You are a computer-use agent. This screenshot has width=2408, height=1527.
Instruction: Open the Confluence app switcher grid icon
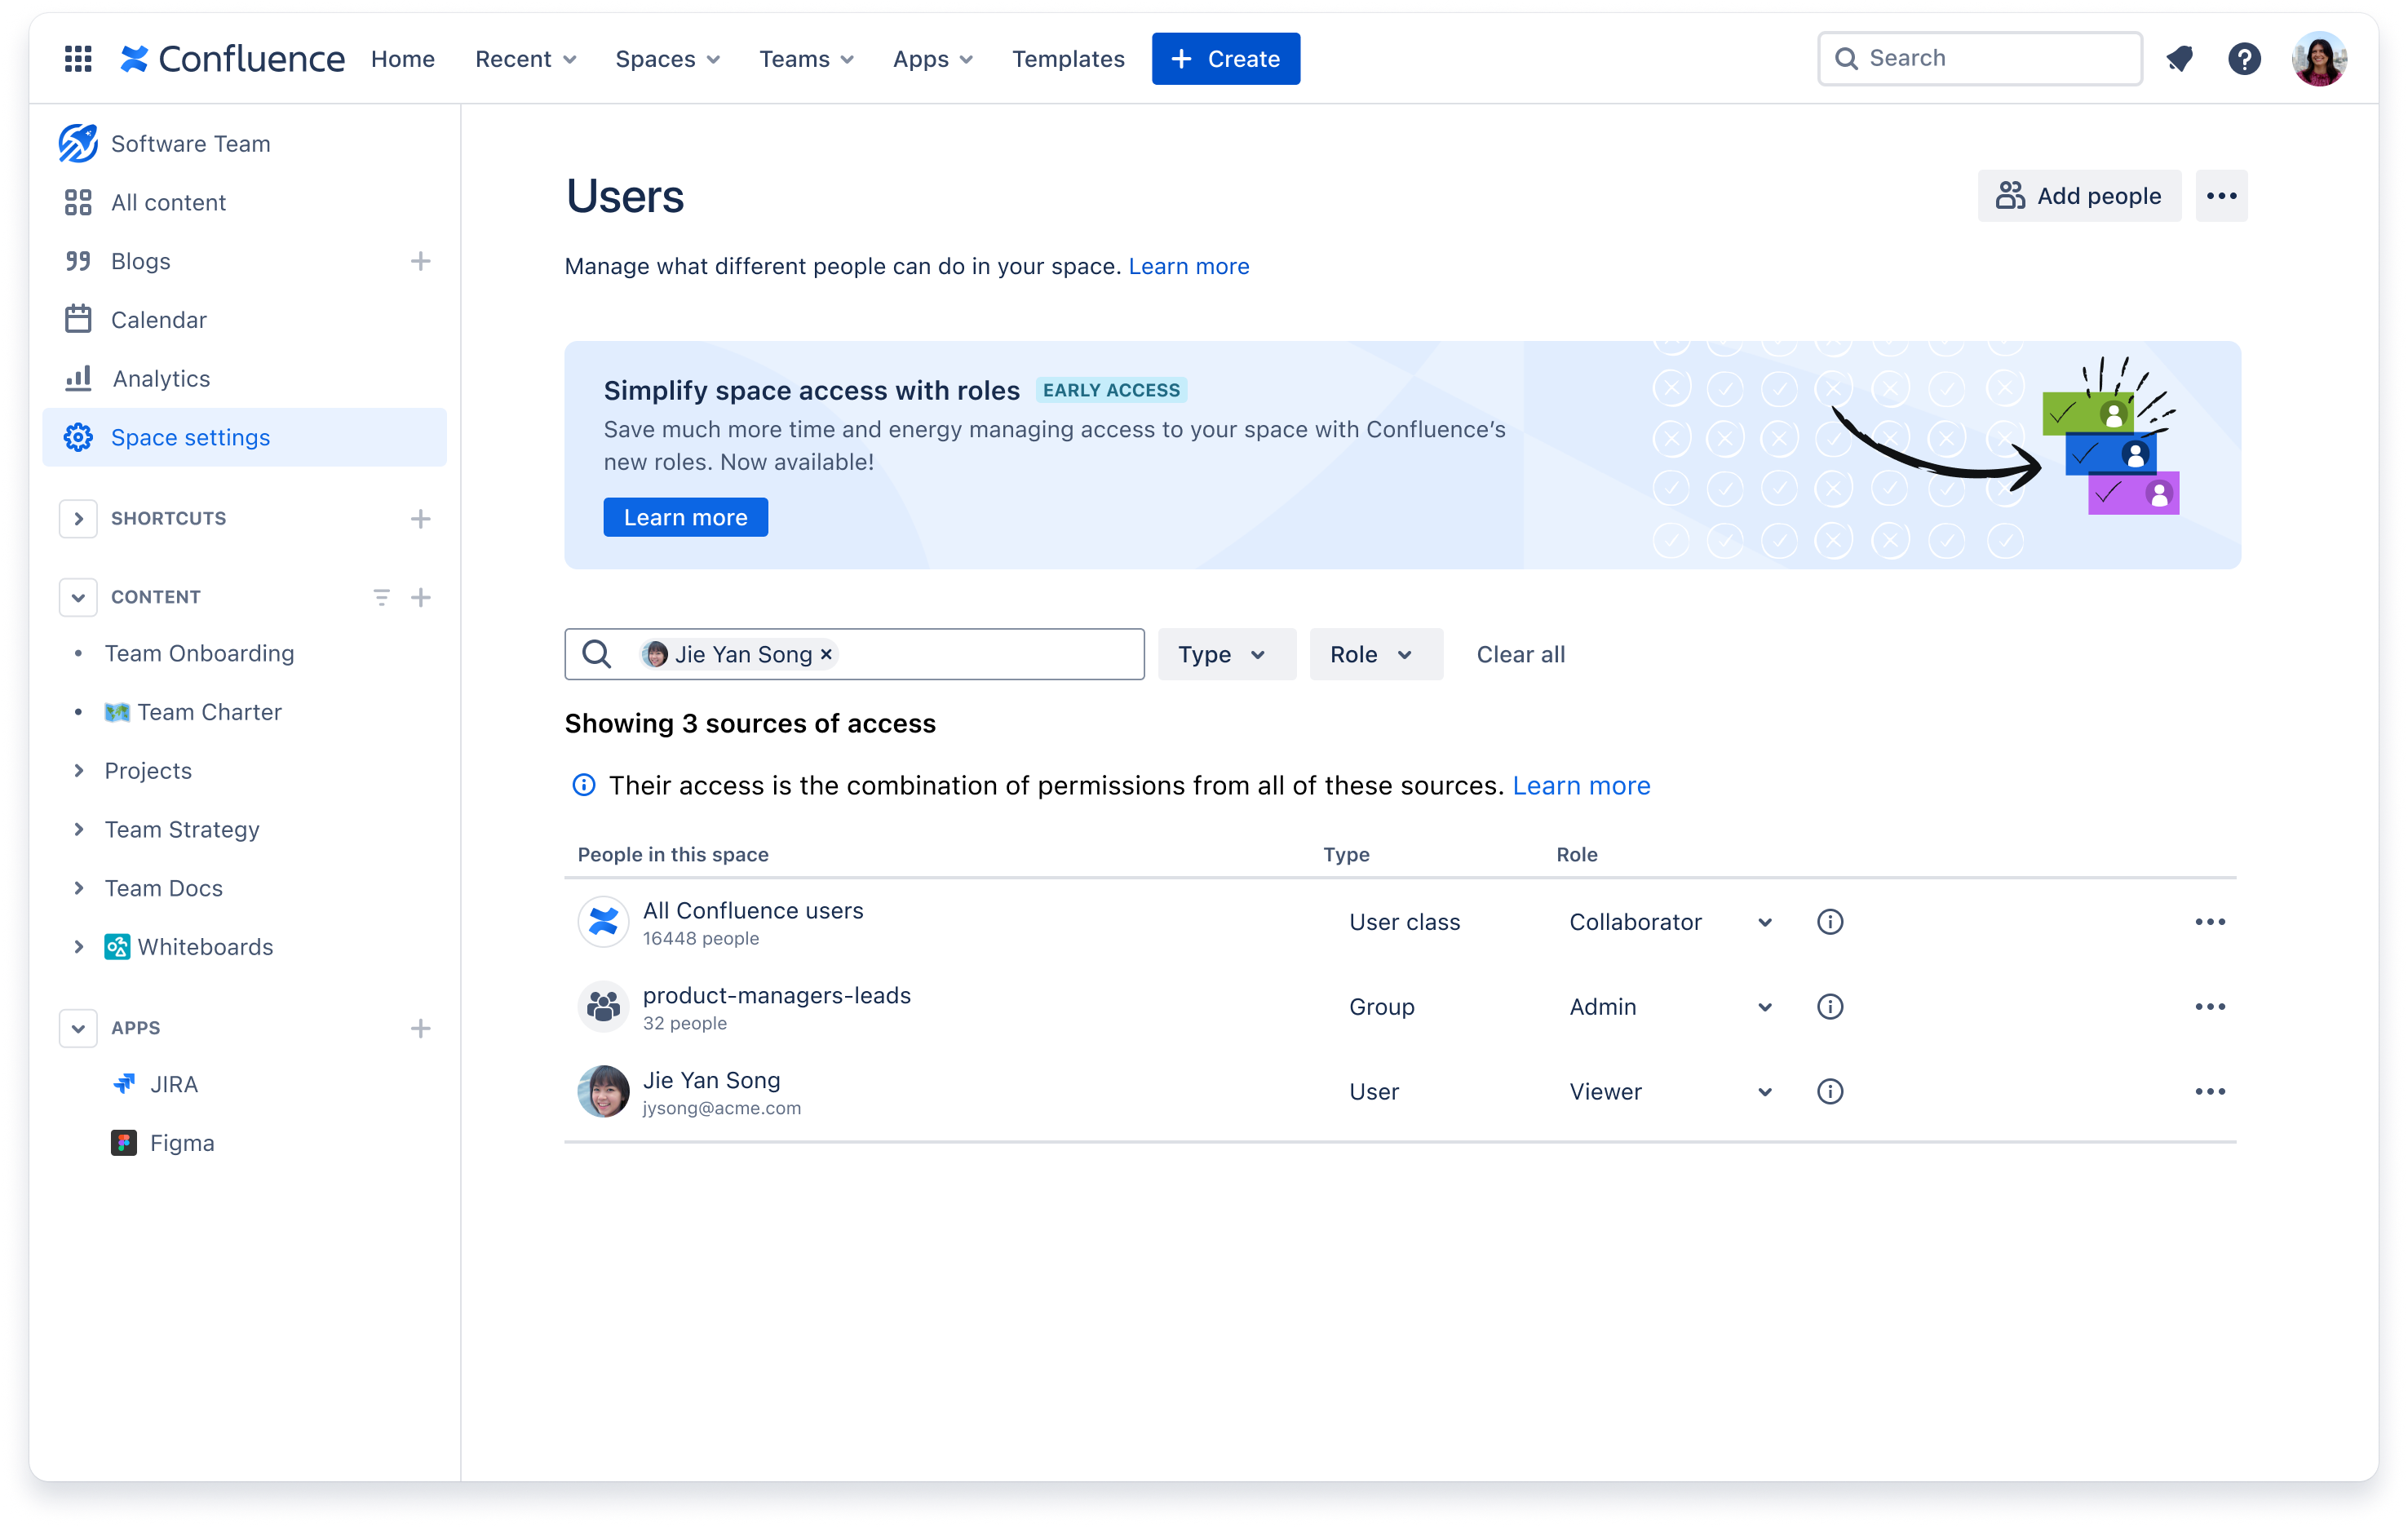tap(78, 58)
